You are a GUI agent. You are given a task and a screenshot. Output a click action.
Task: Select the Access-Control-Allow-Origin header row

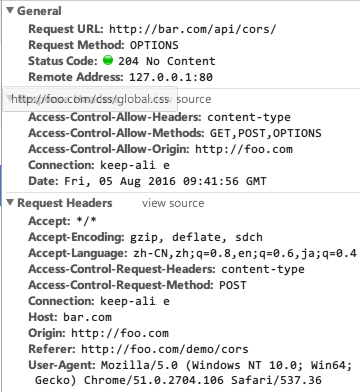coord(160,149)
